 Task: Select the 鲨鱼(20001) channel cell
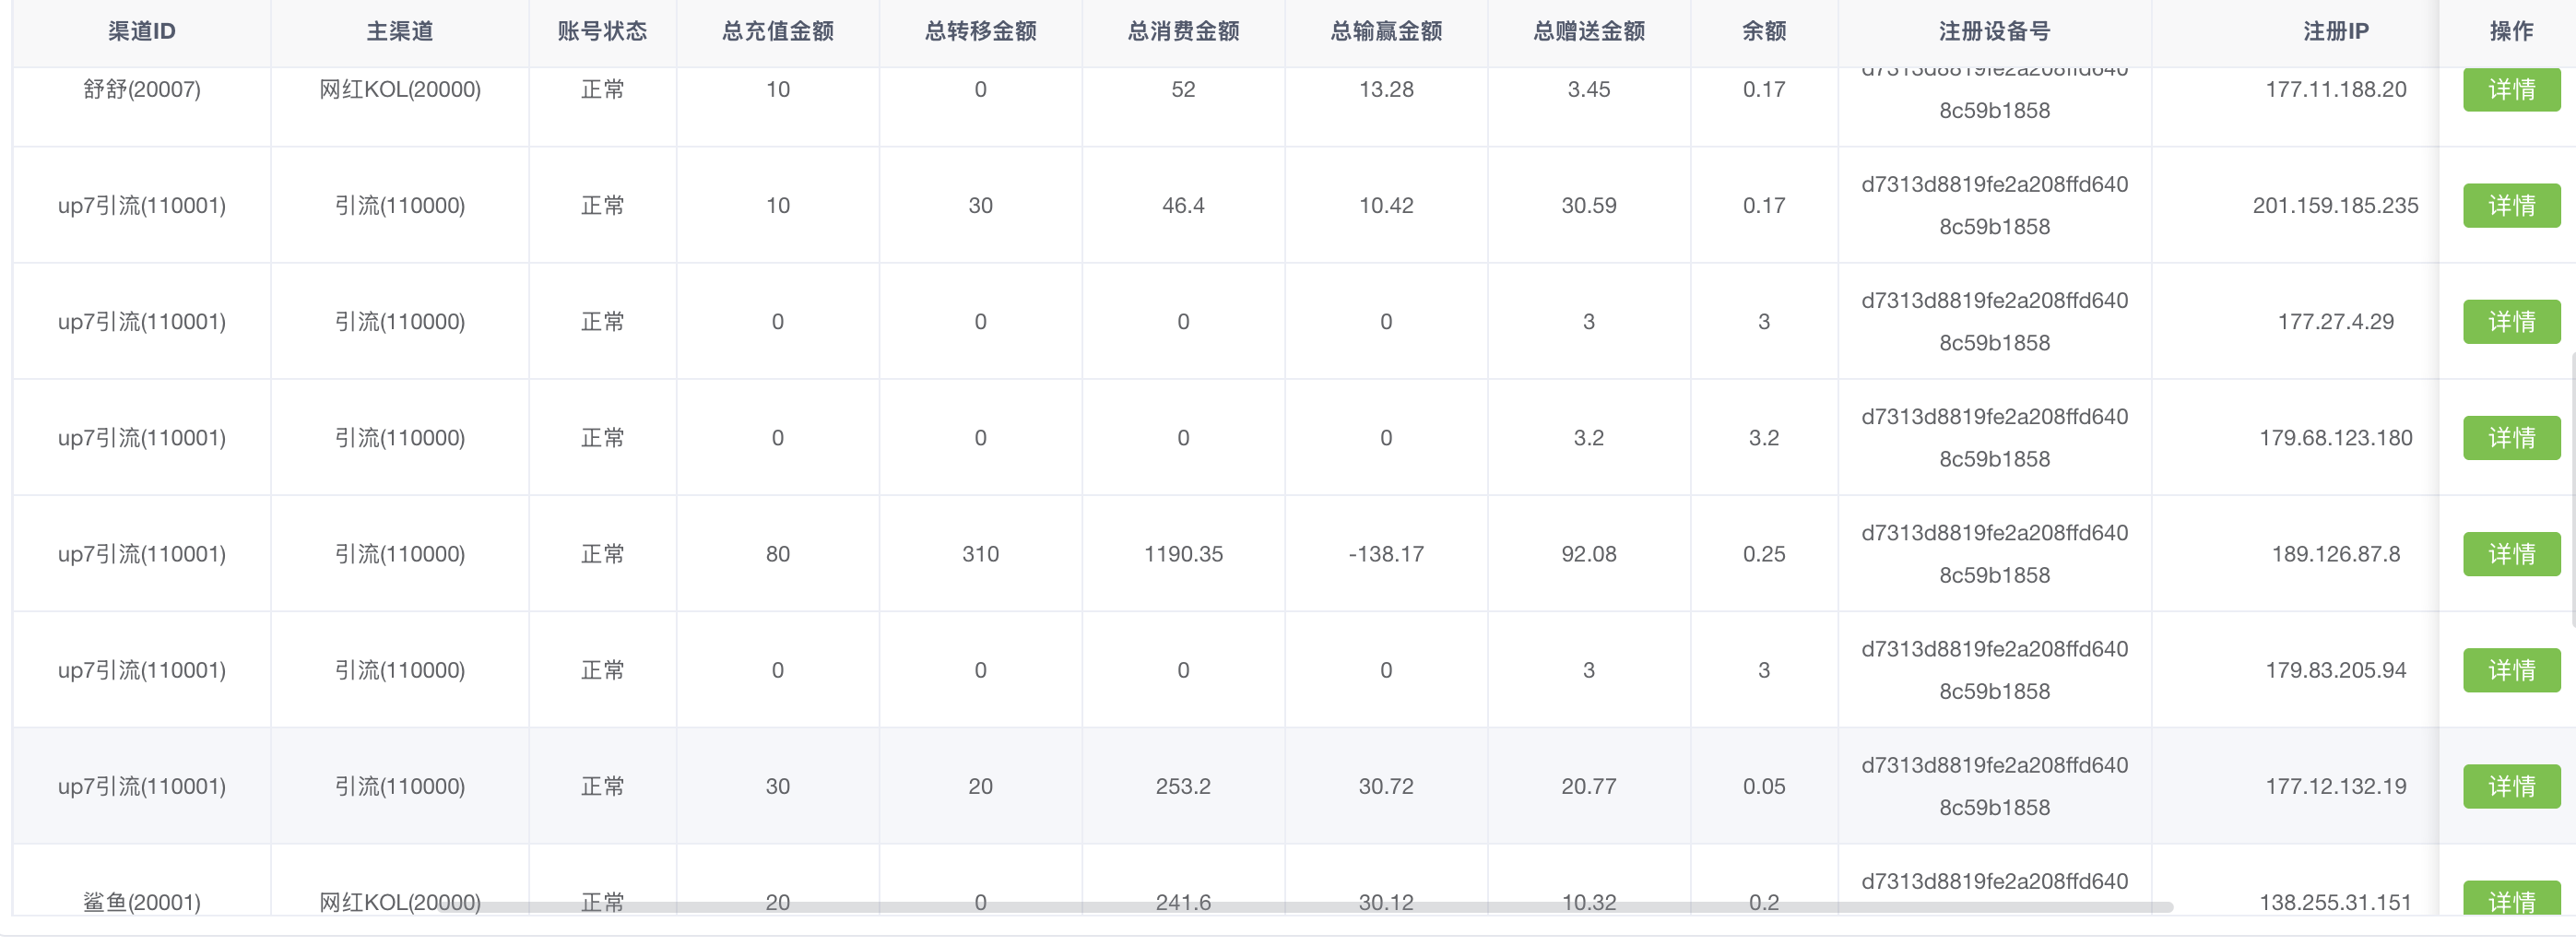(142, 902)
